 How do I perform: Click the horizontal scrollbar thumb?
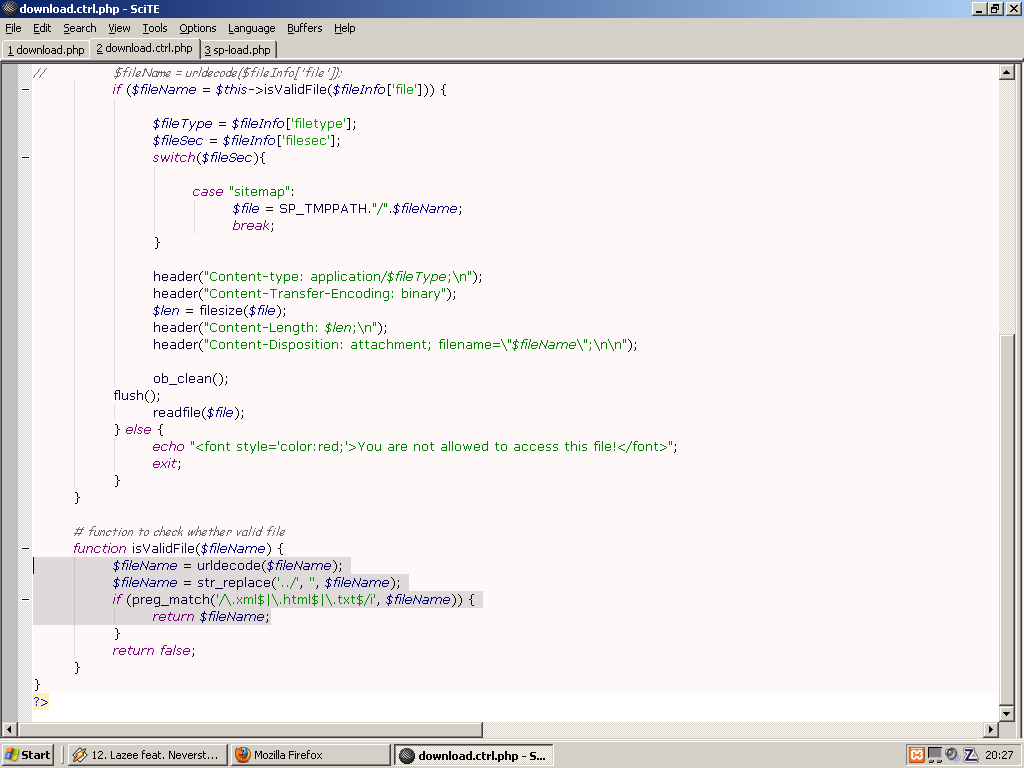(251, 729)
